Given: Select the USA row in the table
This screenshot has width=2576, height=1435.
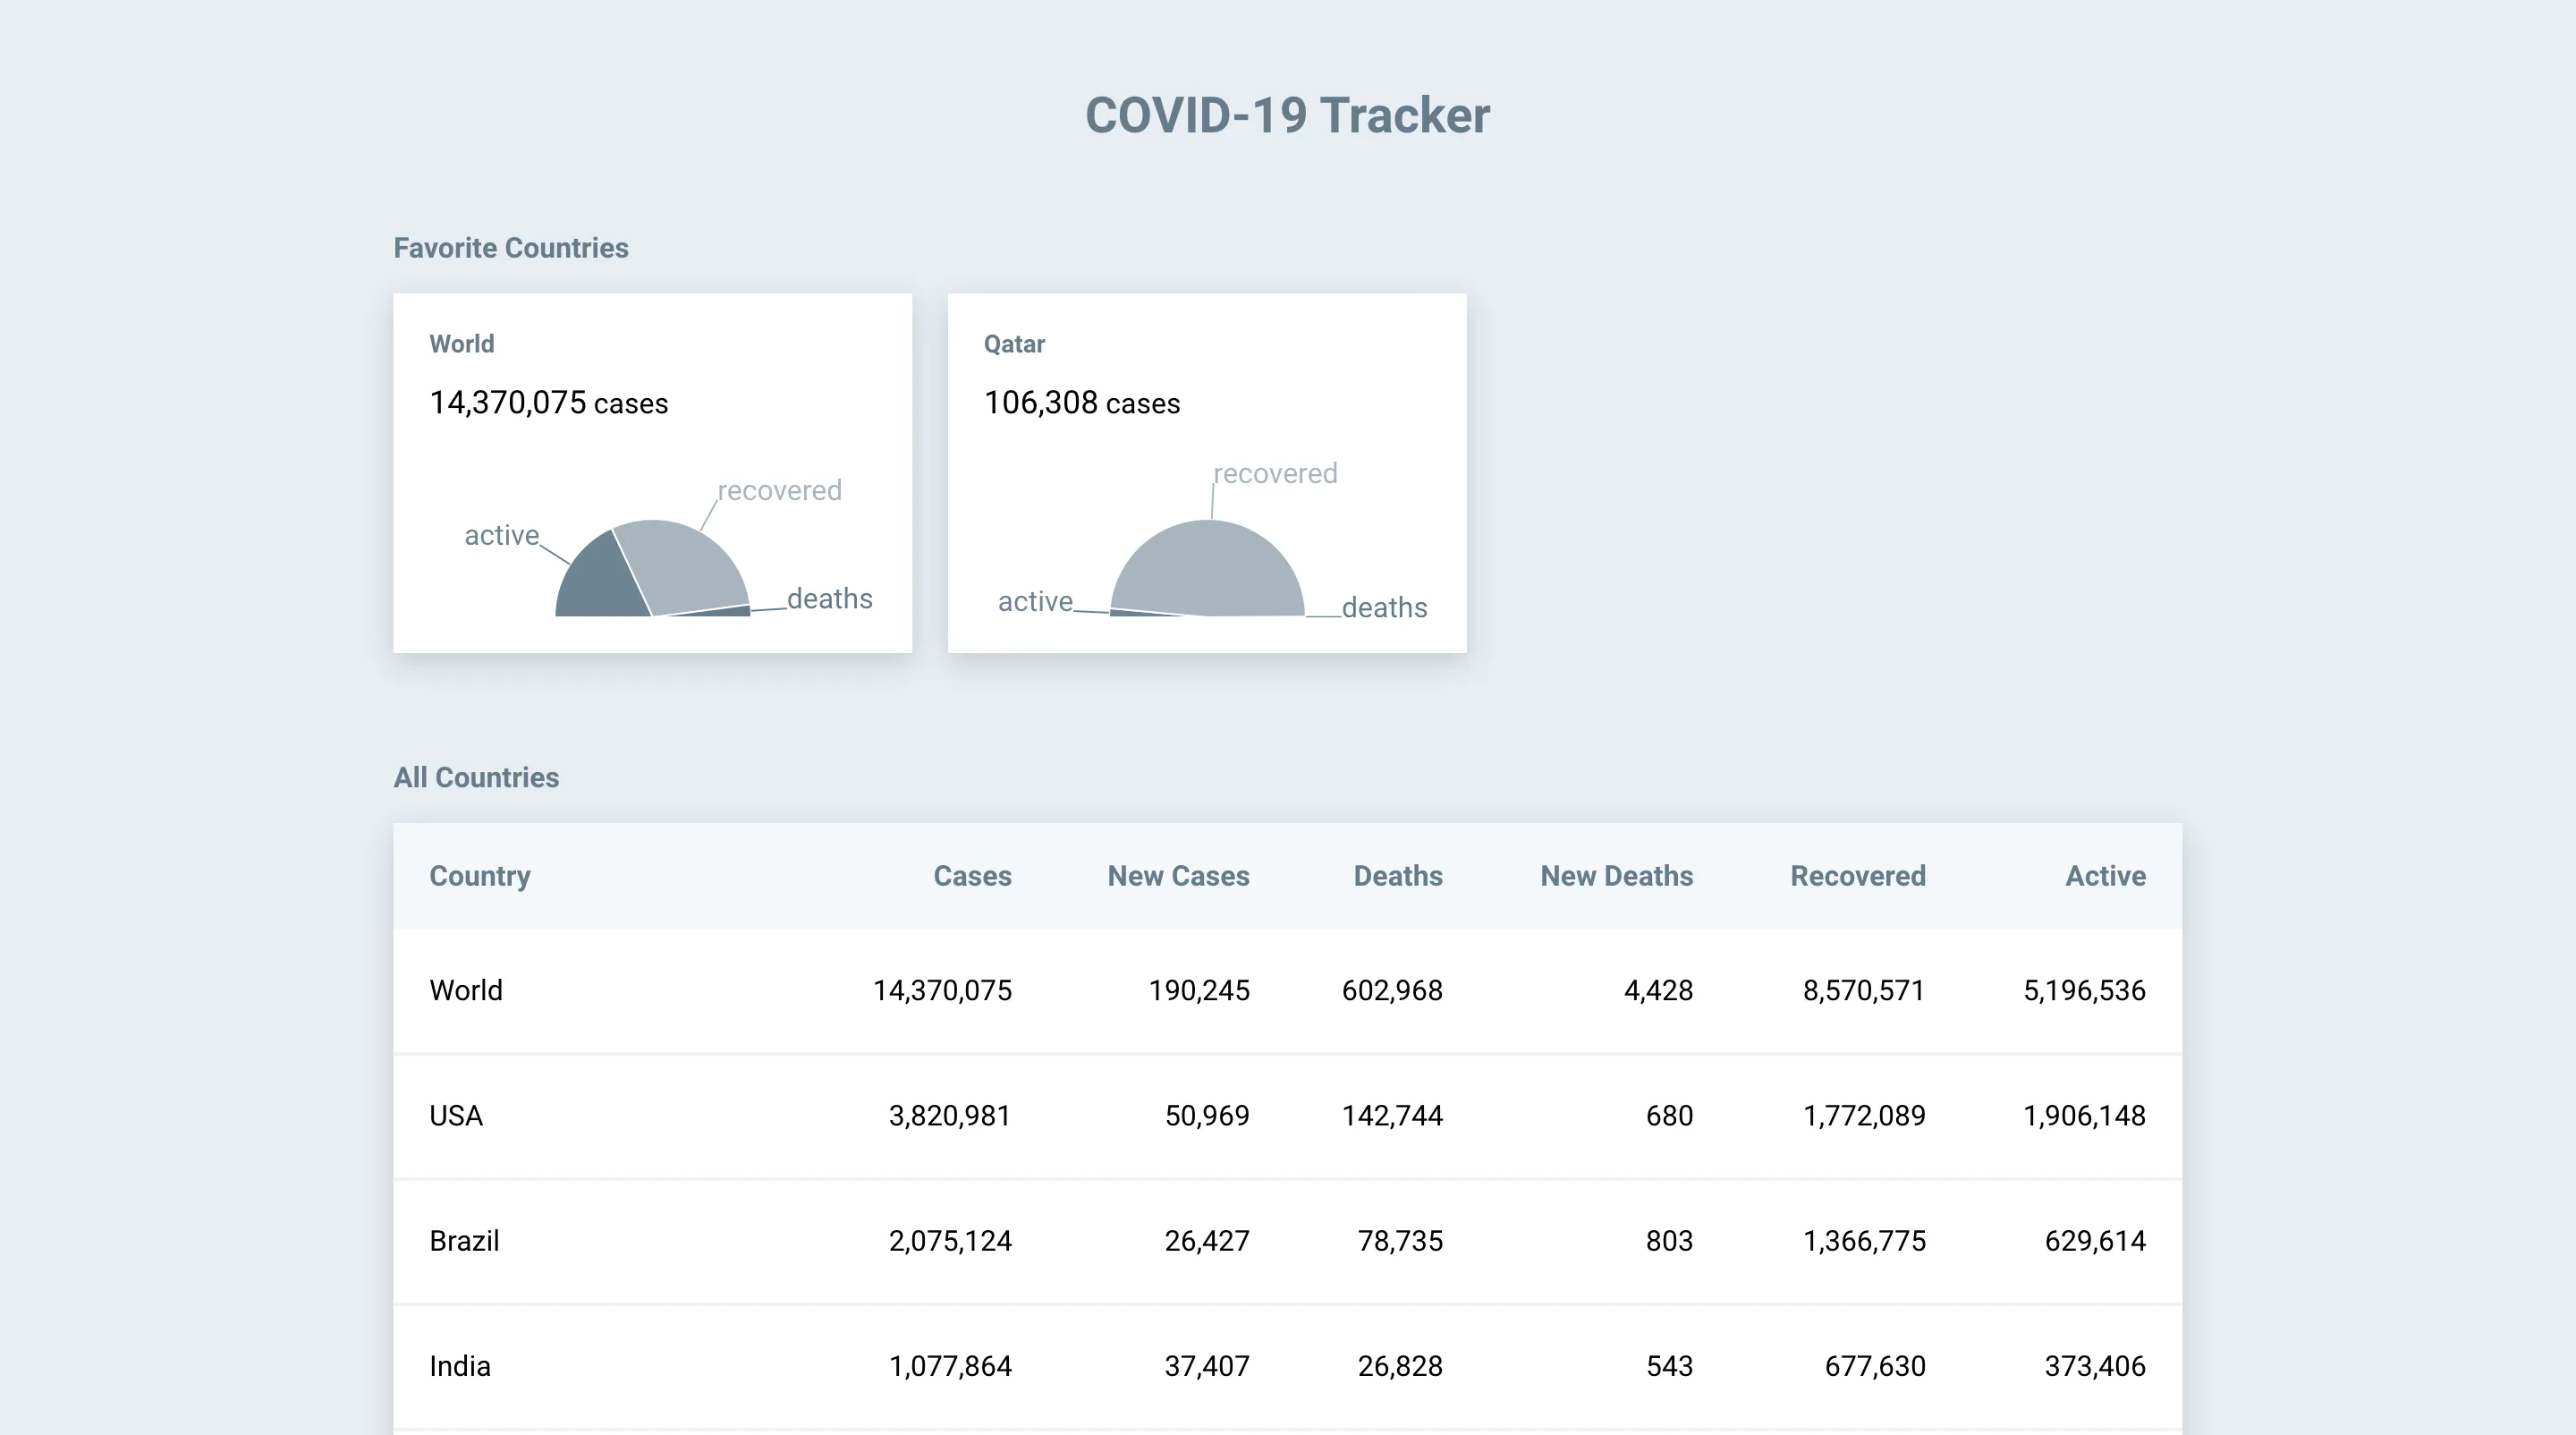Looking at the screenshot, I should [x=1288, y=1115].
